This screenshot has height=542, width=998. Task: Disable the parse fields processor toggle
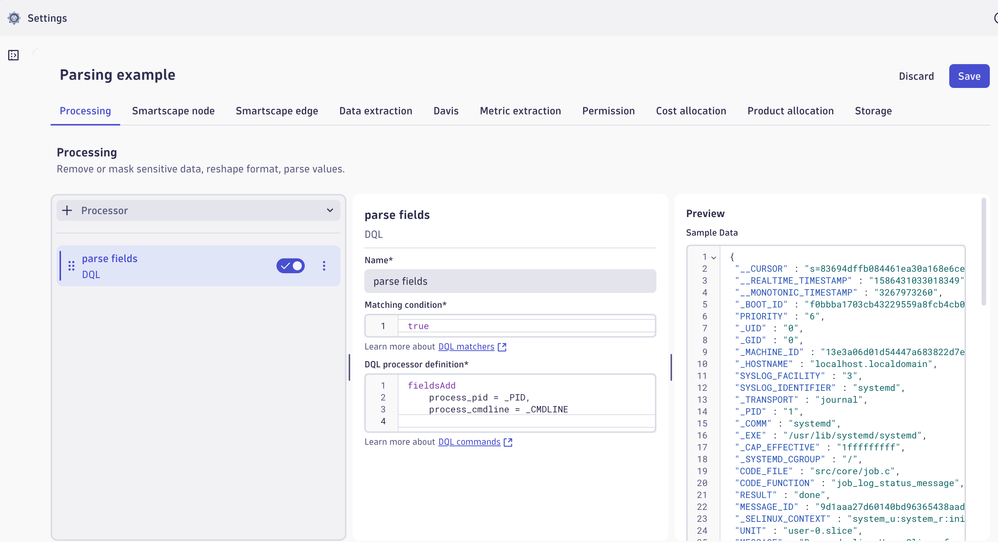290,266
